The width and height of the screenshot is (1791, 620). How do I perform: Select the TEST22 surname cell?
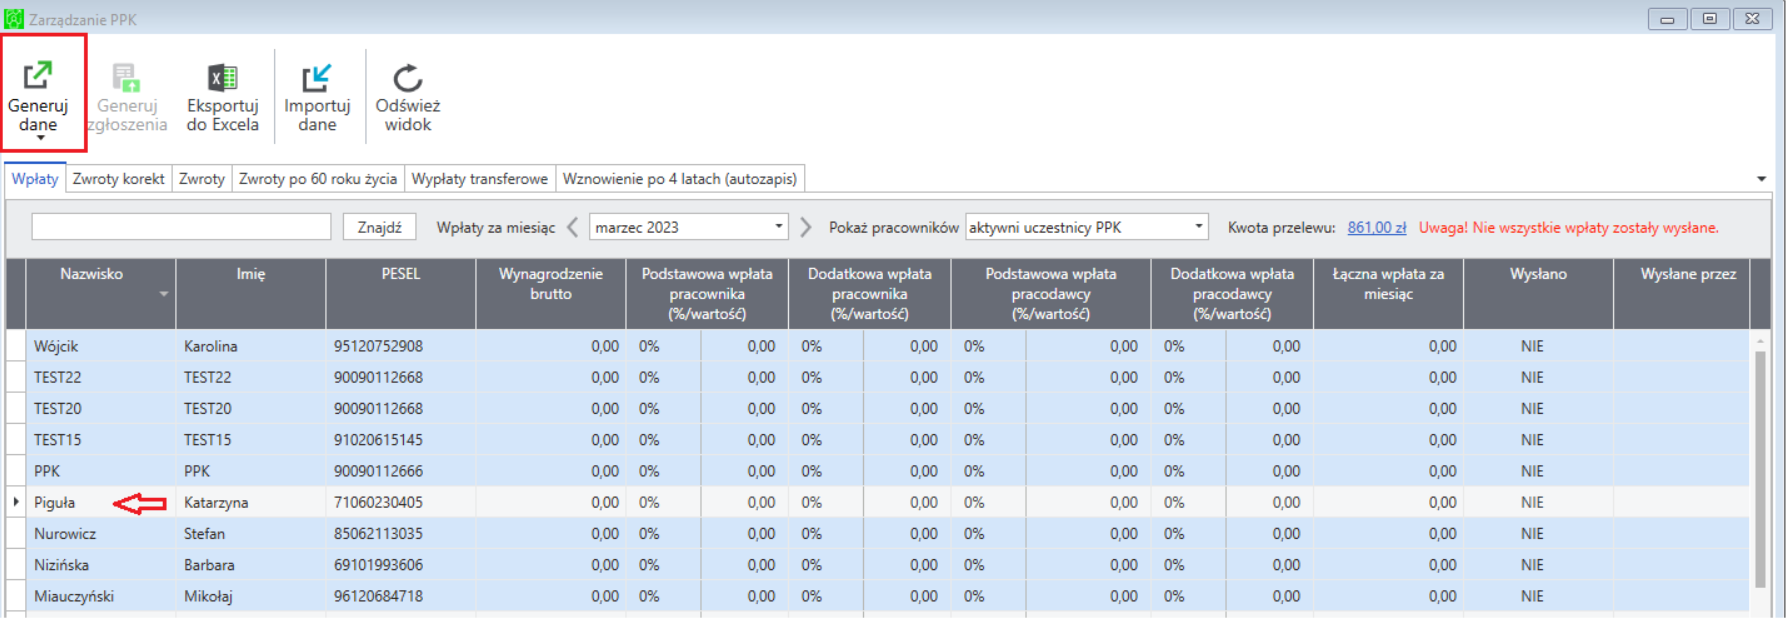pos(100,377)
